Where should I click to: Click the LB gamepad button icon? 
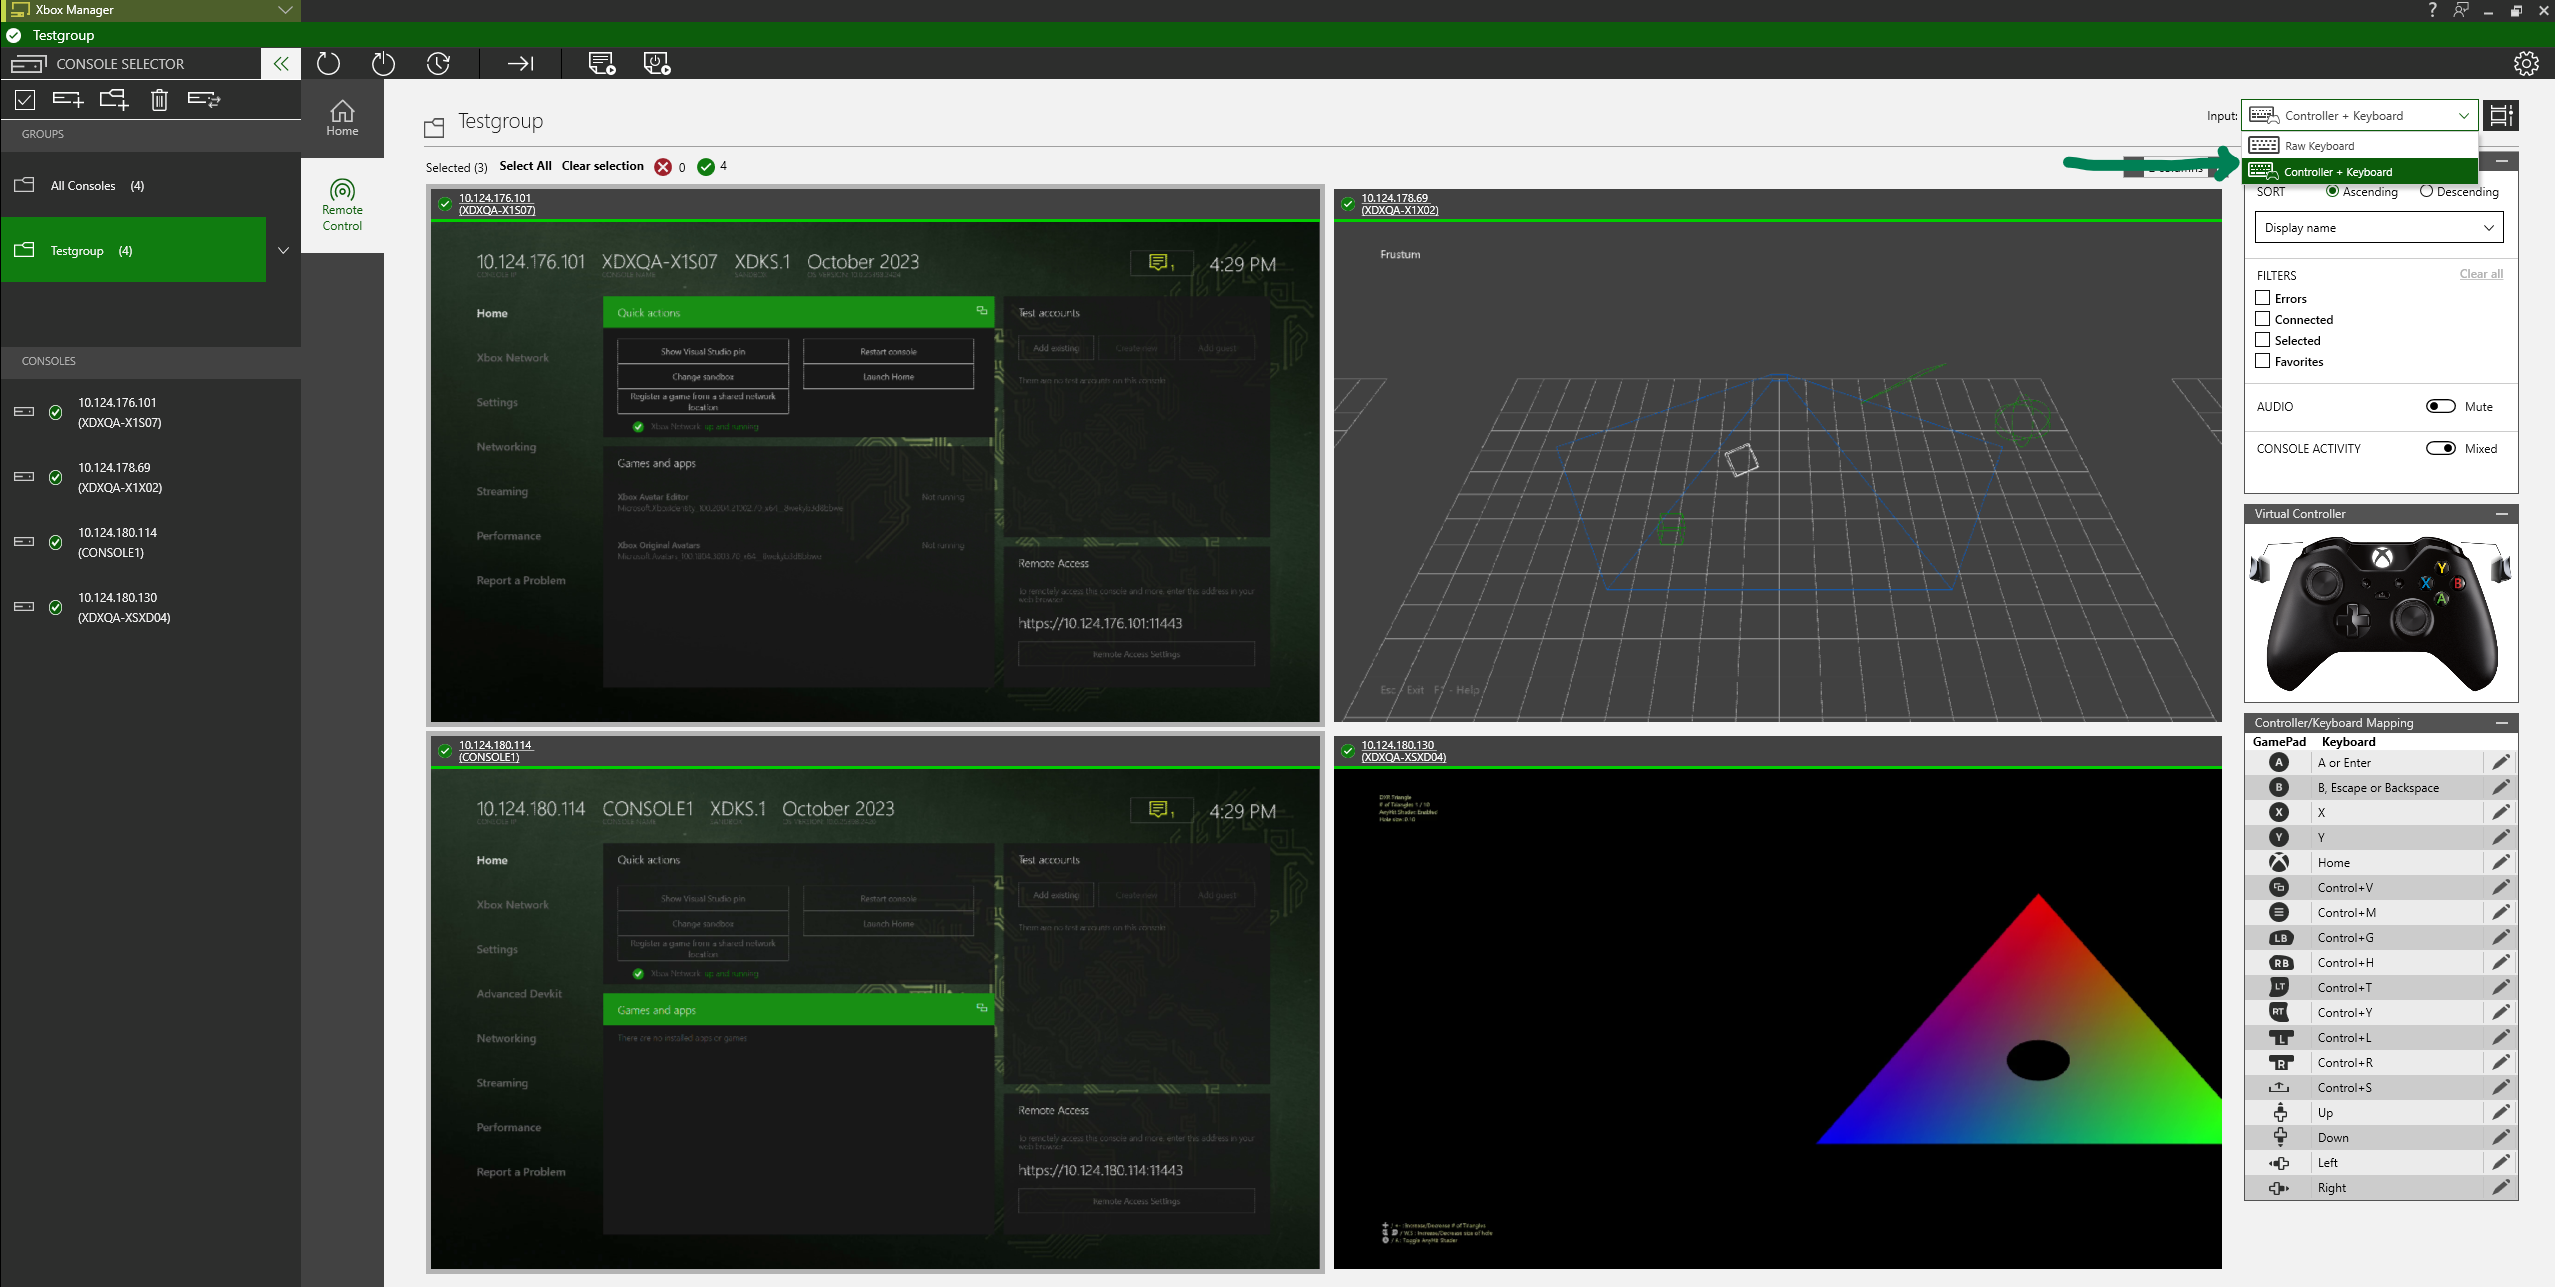click(x=2280, y=938)
